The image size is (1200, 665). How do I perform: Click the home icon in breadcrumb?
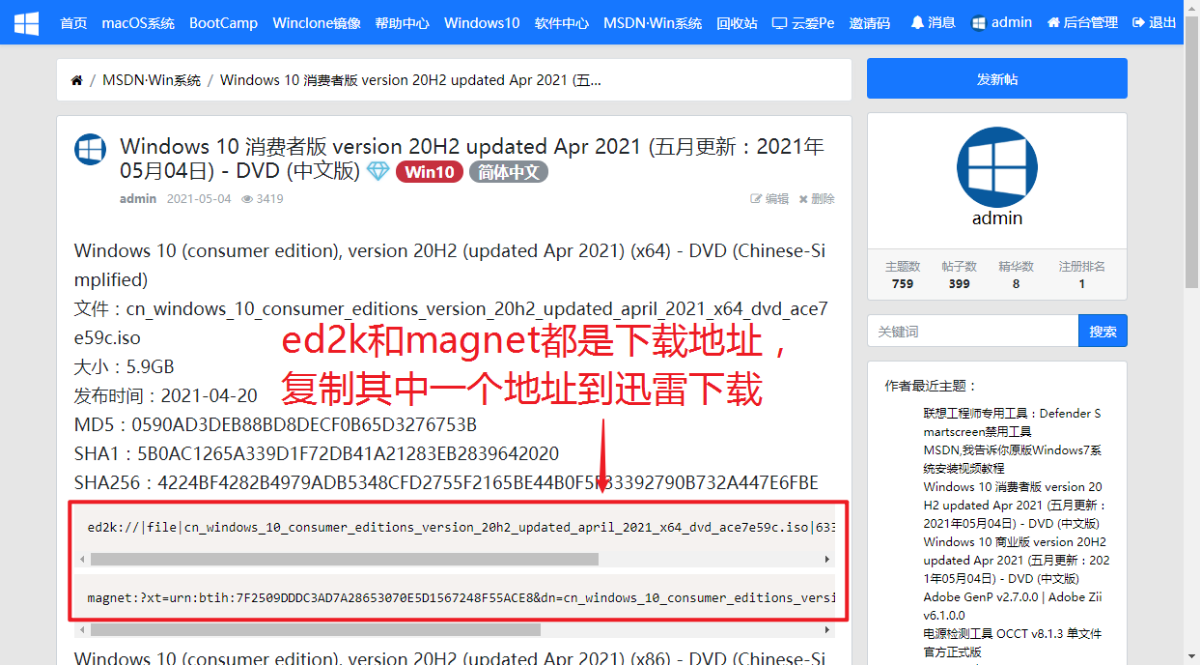(77, 80)
